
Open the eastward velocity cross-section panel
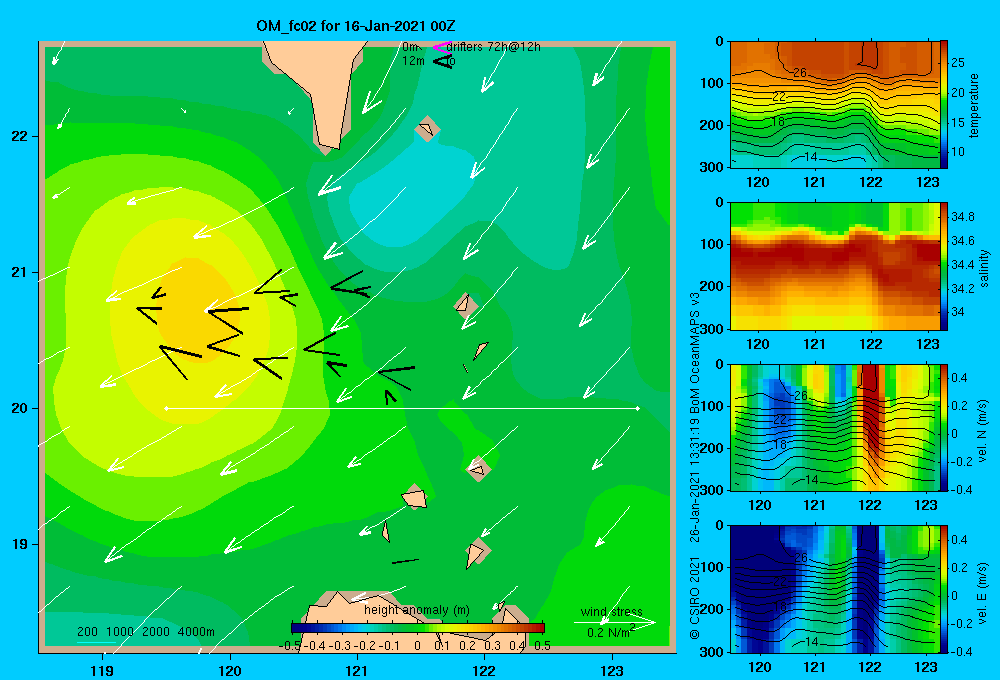(x=834, y=589)
